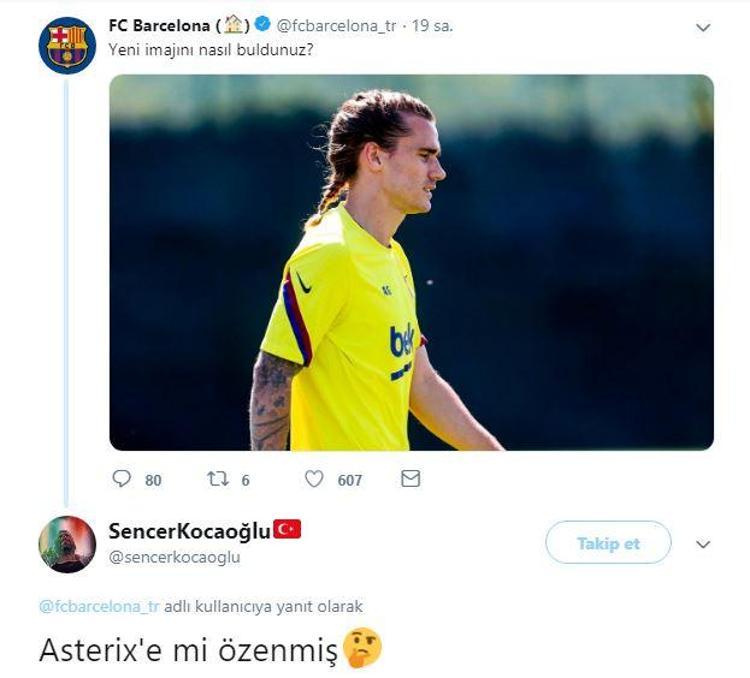Click the blue verified badge
Screen dimensions: 750x678
263,23
